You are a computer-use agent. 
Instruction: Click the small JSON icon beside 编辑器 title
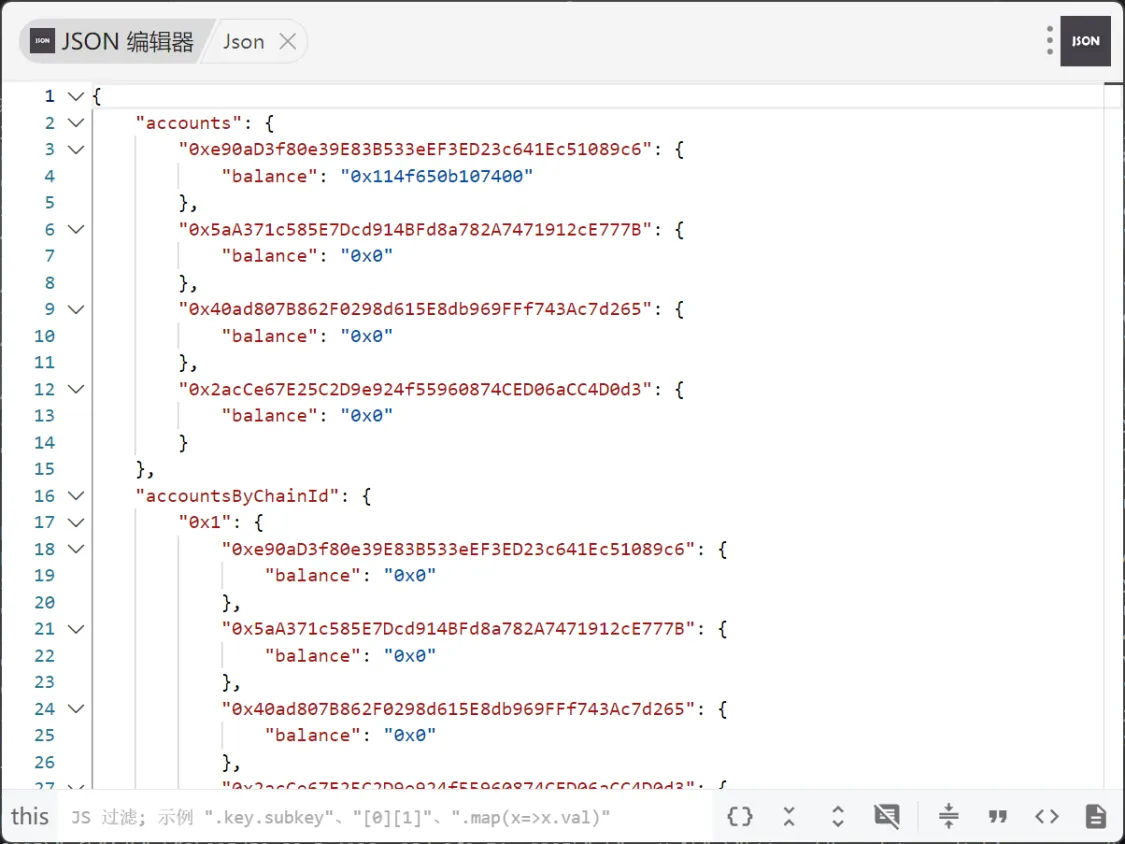point(42,41)
